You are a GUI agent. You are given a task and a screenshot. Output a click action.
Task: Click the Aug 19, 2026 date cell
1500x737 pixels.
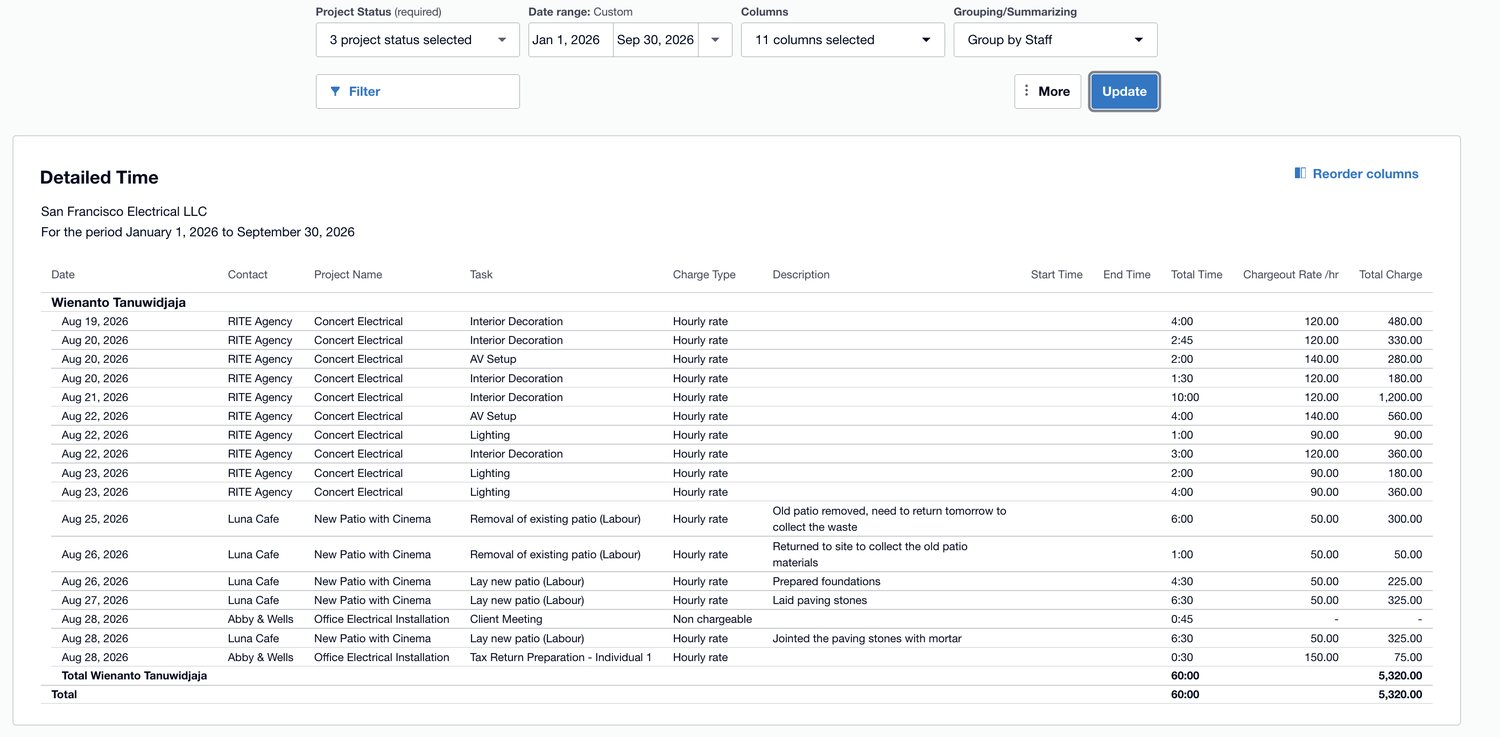point(95,321)
